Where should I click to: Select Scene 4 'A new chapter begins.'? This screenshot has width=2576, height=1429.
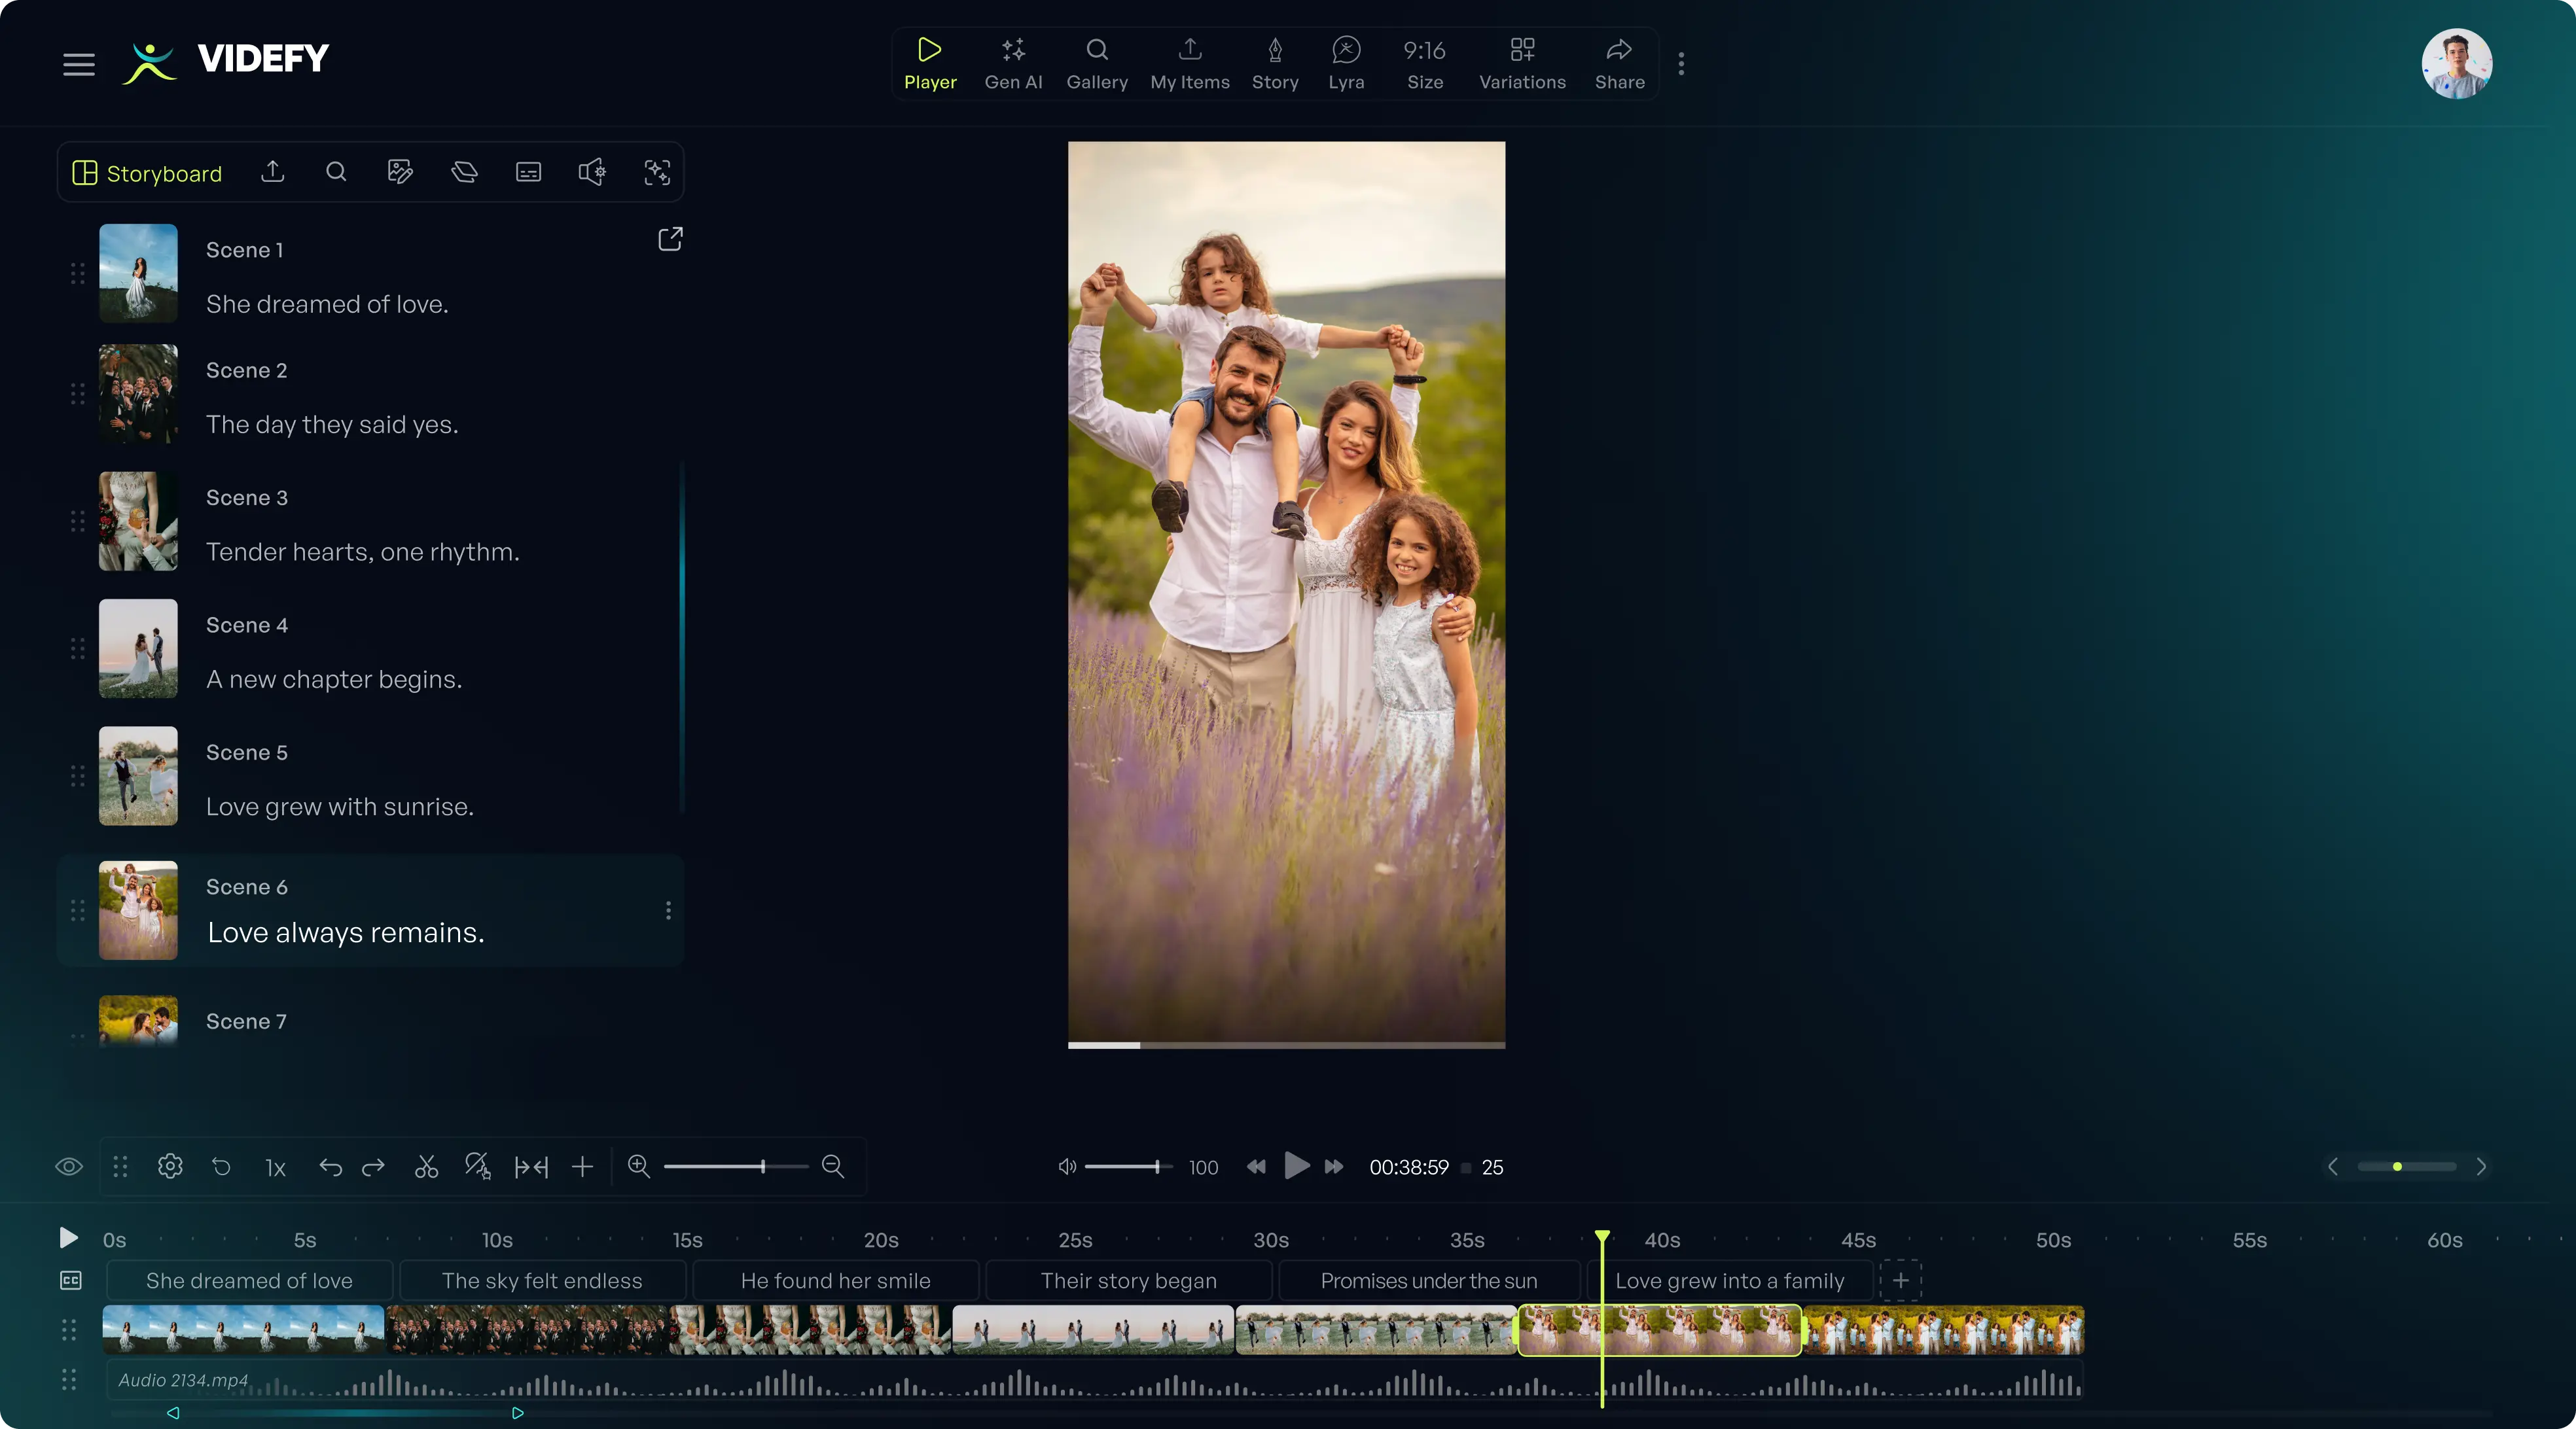coord(370,649)
